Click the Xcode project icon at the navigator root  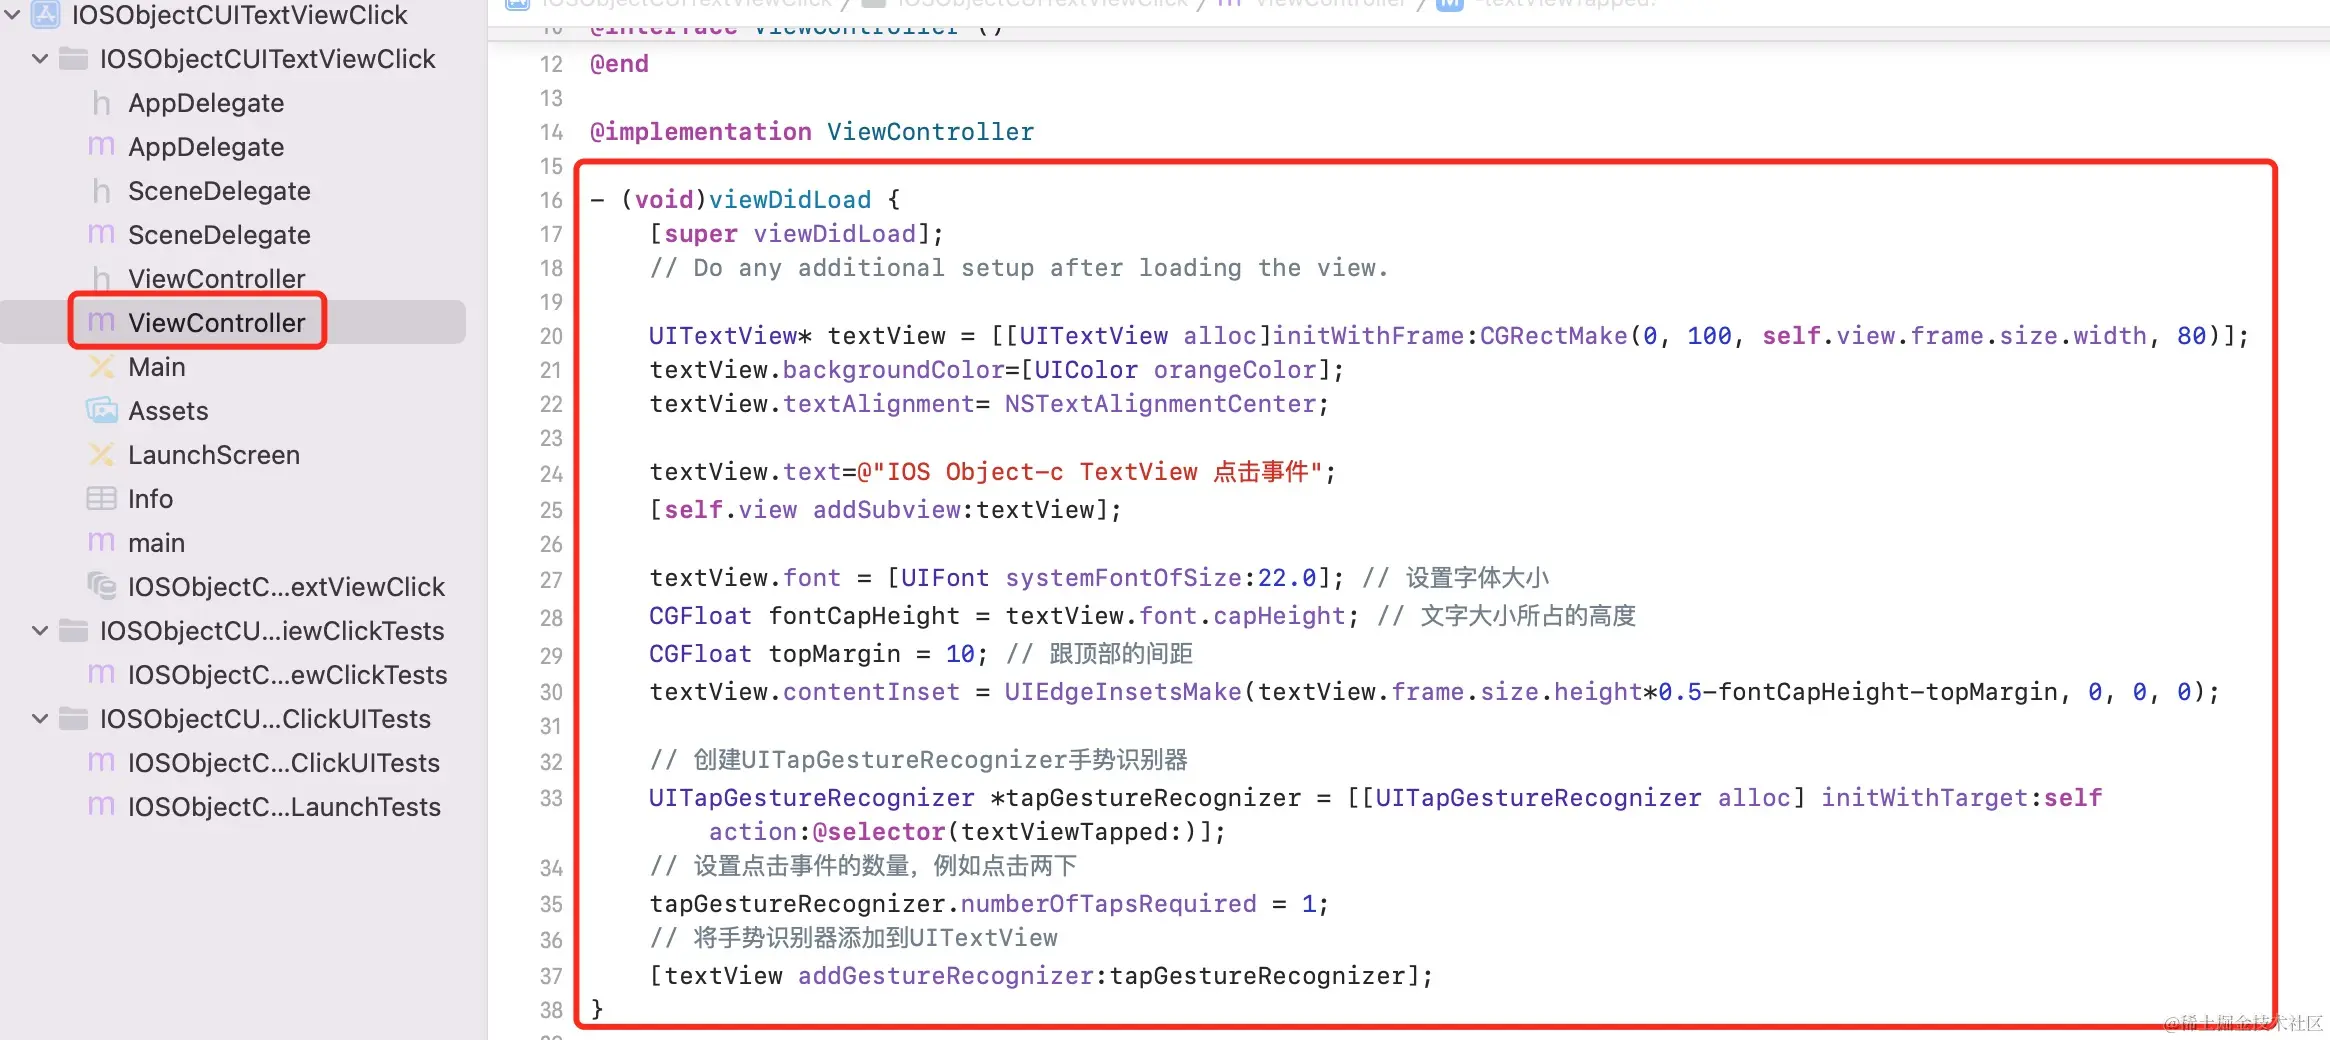[x=46, y=14]
